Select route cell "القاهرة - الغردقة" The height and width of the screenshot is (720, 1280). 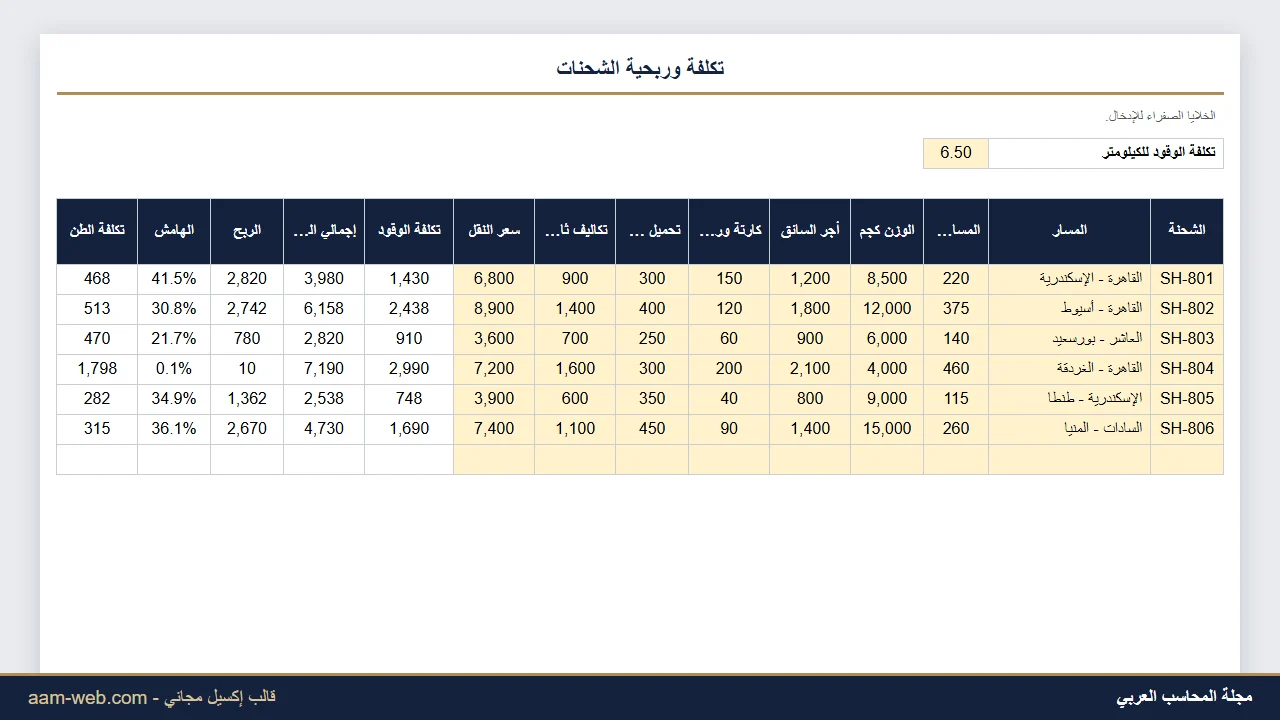[x=1070, y=369]
